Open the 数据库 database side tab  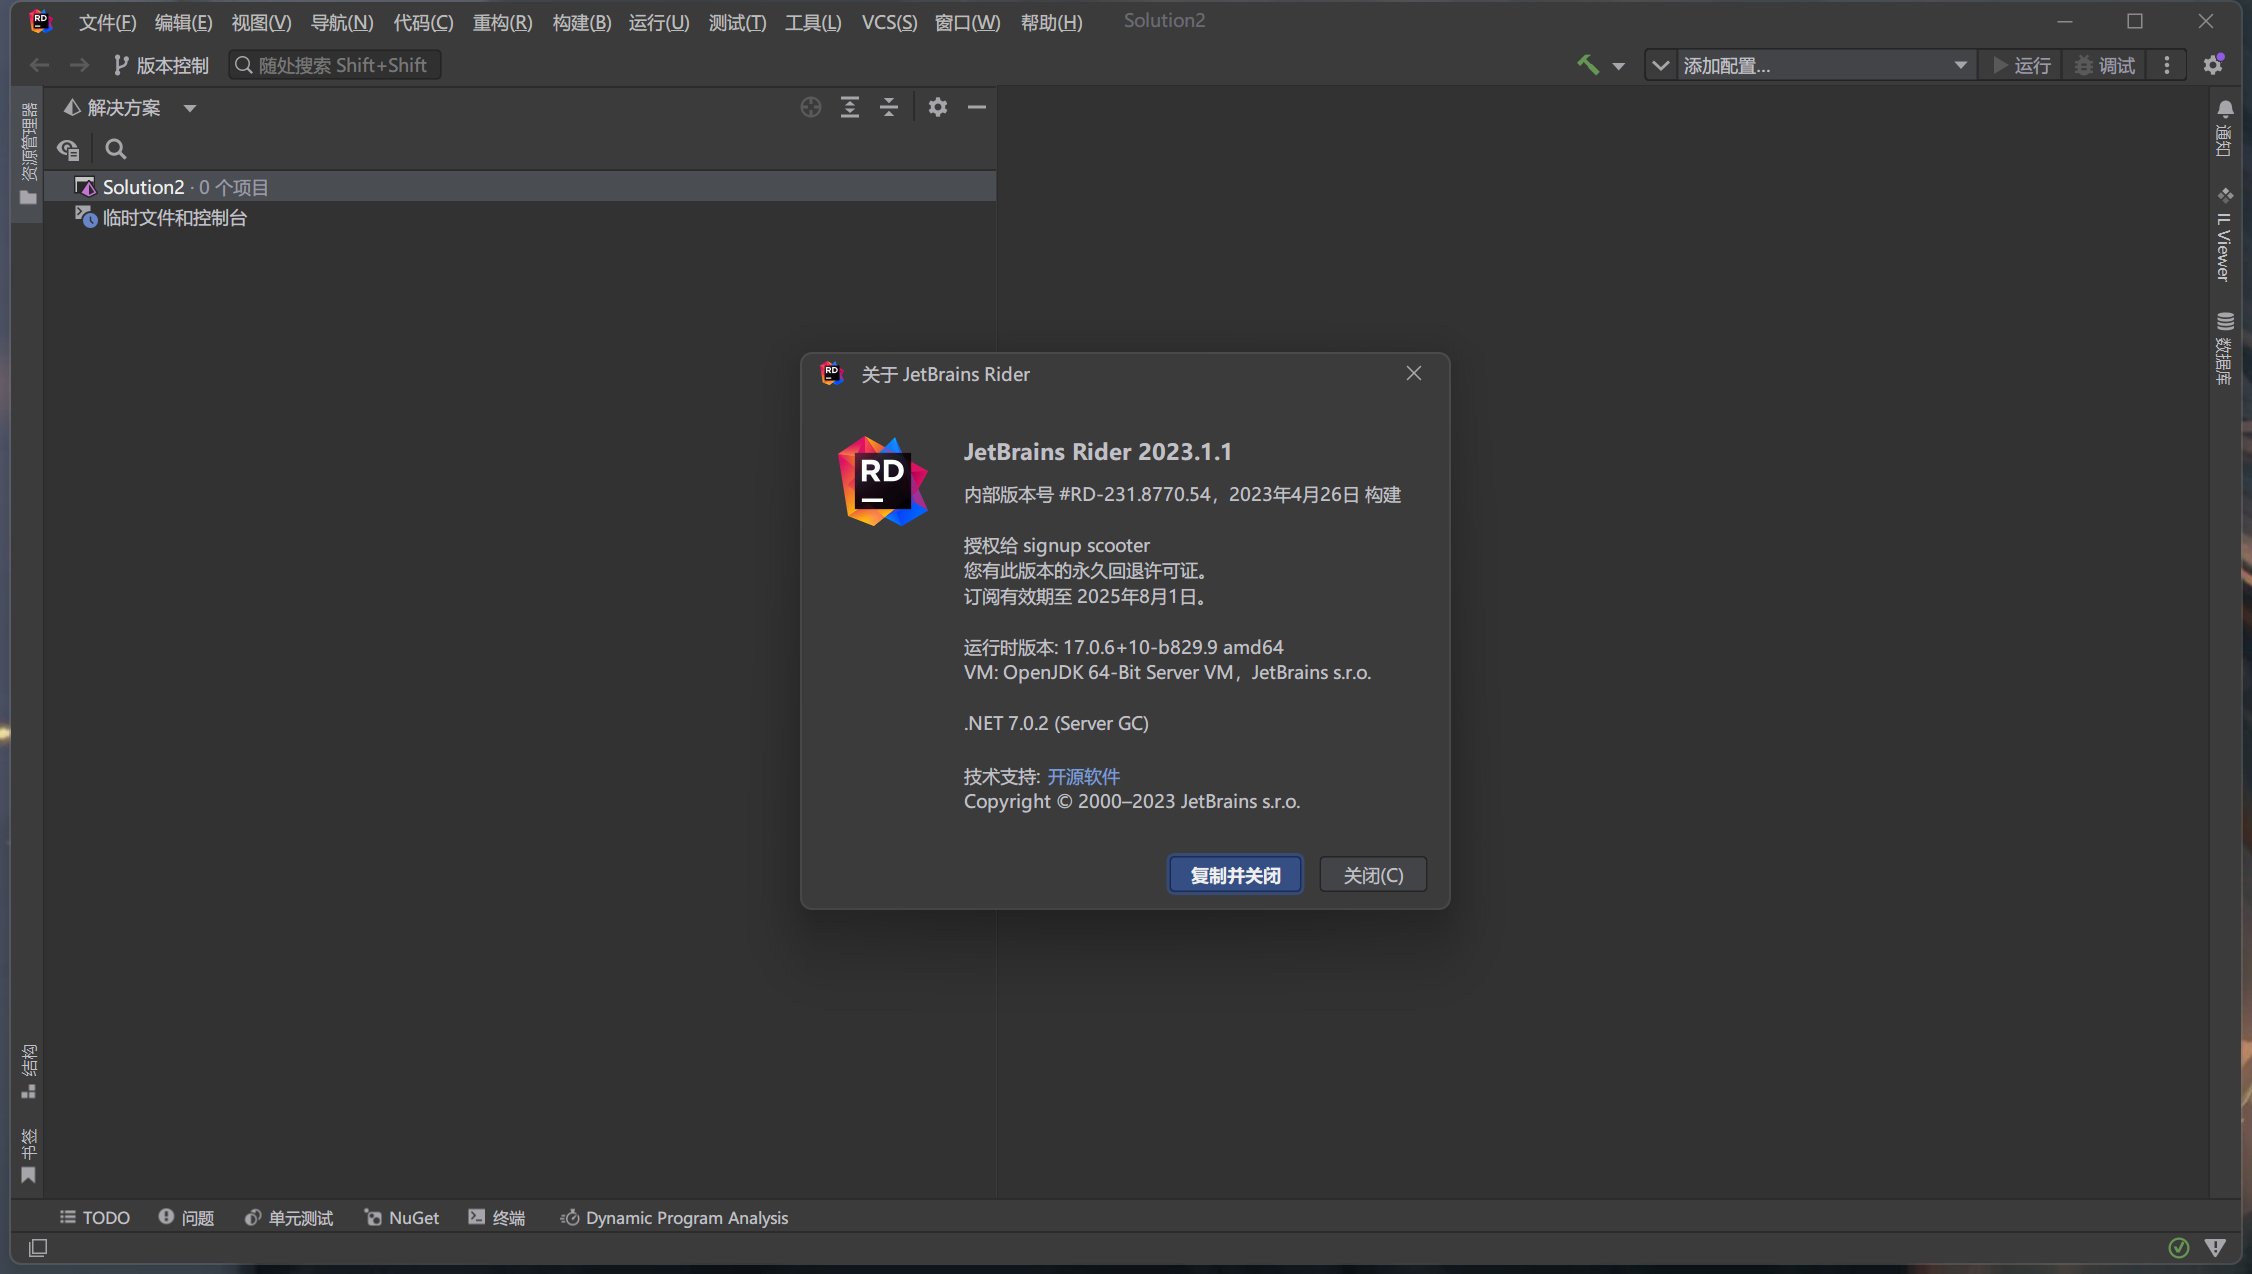tap(2225, 348)
